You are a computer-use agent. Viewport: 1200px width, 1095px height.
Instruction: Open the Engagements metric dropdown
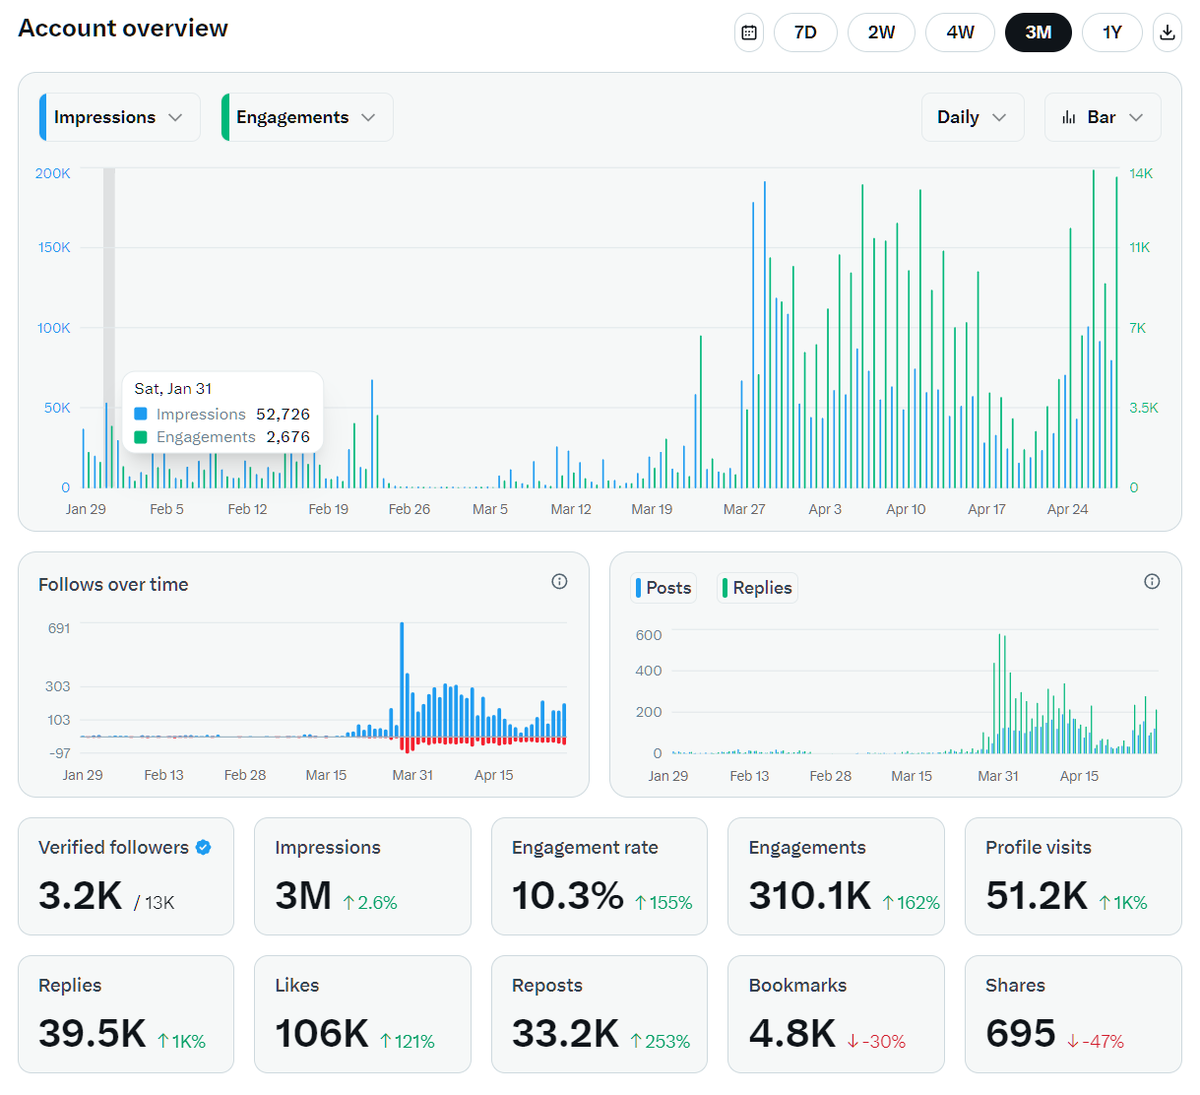click(306, 117)
